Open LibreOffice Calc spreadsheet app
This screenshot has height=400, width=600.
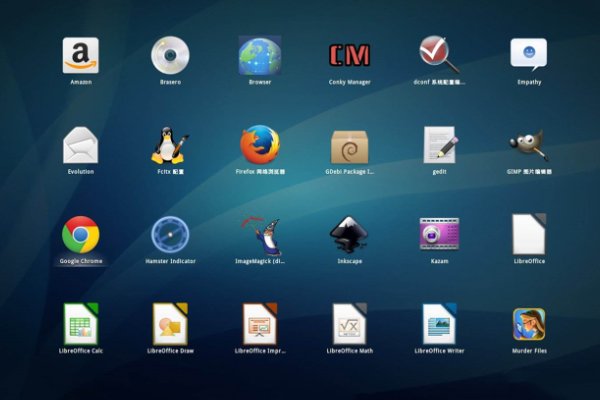81,324
